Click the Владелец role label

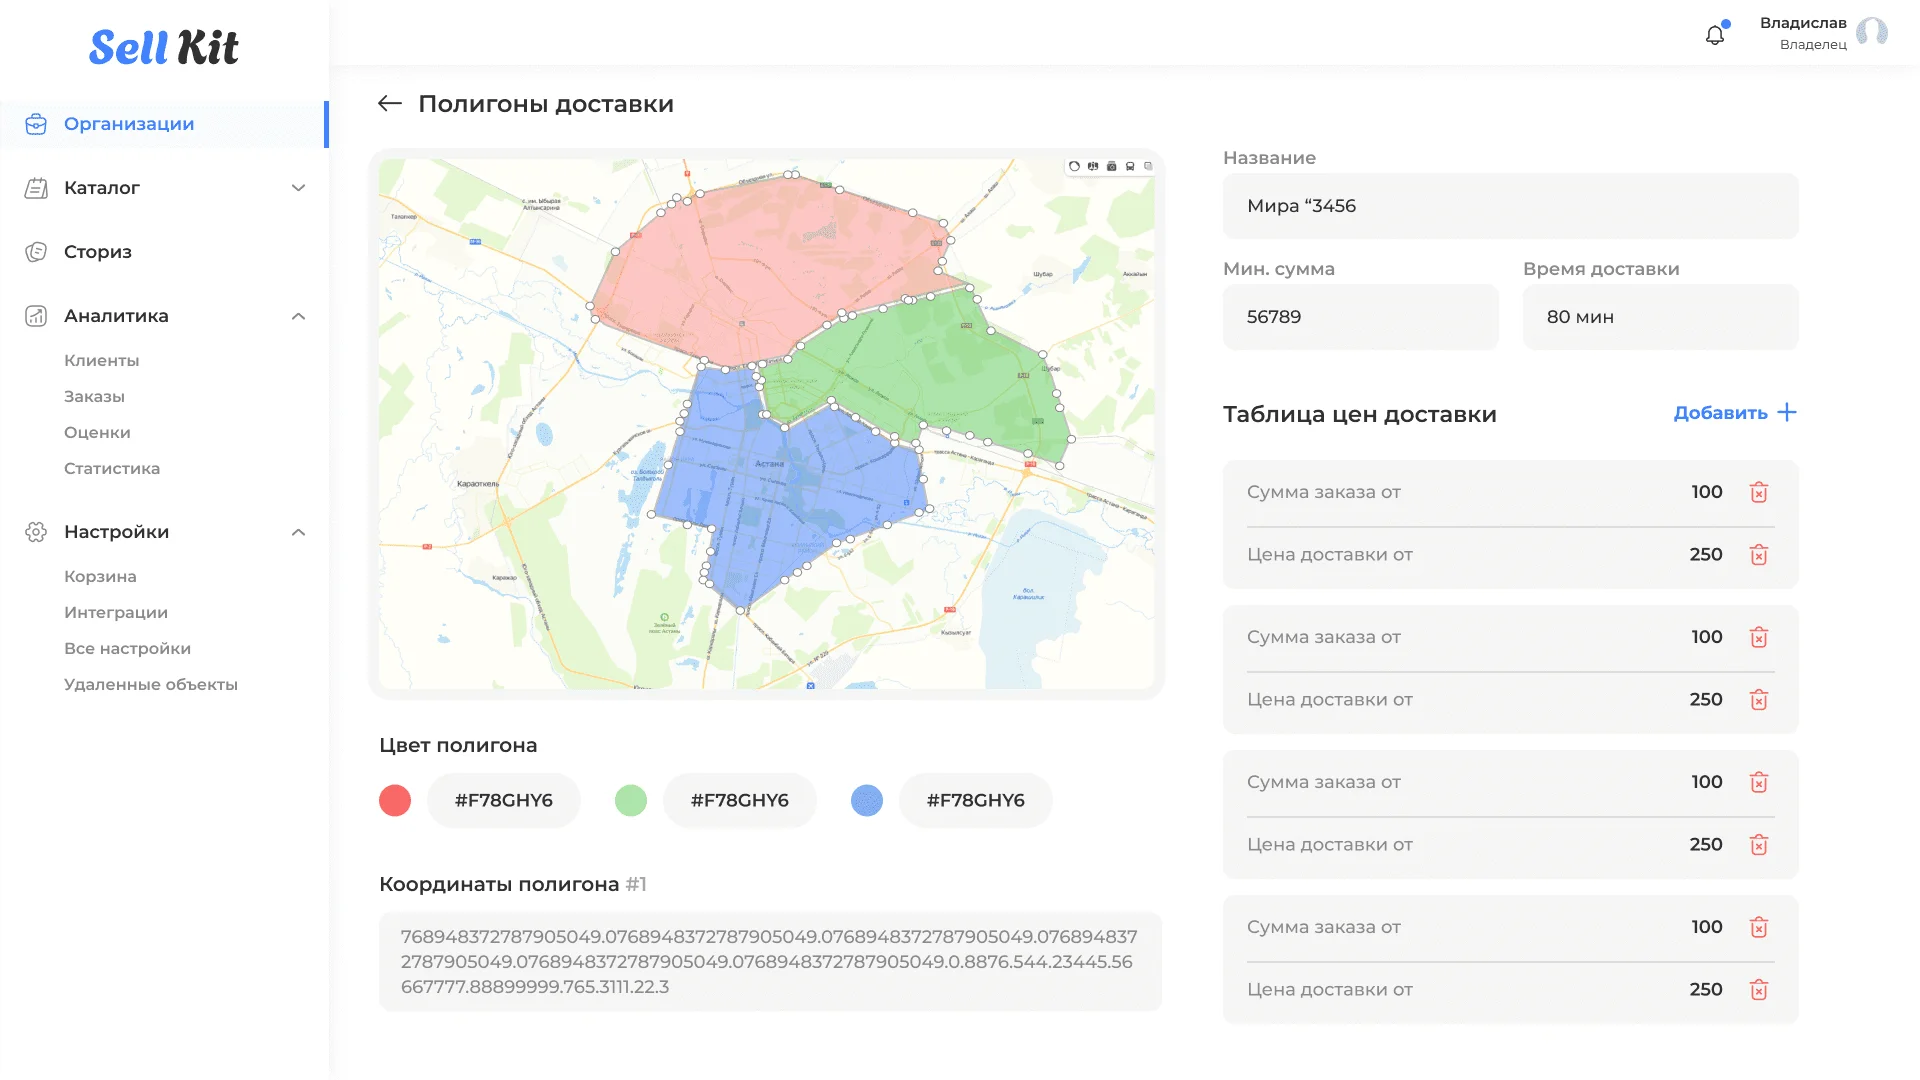1813,45
